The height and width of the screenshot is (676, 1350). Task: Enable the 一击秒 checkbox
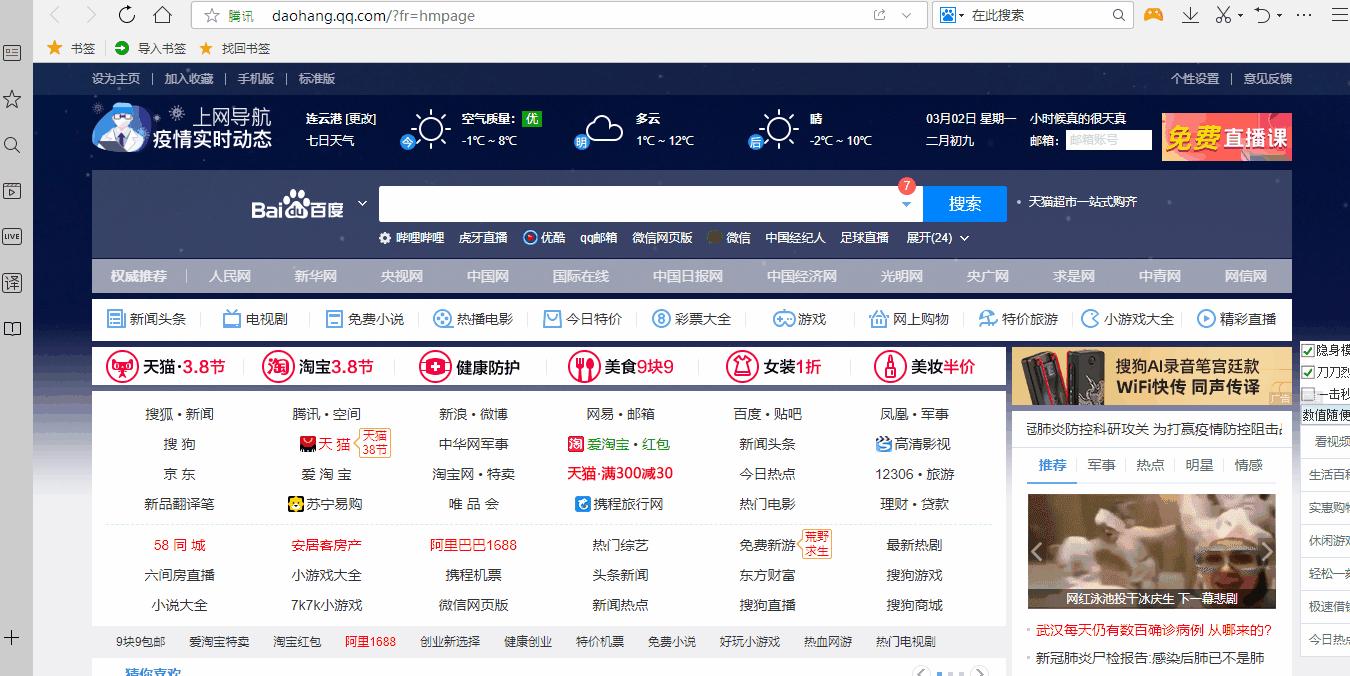[x=1306, y=394]
